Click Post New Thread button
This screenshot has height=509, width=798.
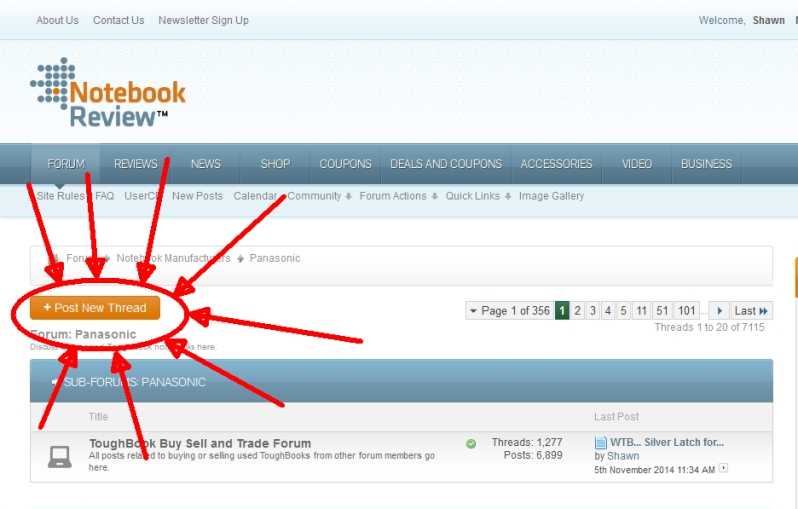click(95, 308)
